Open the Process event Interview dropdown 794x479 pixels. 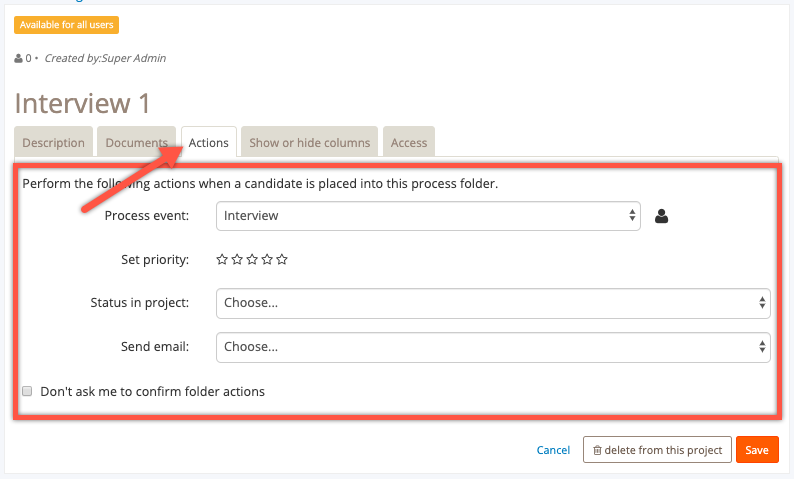(428, 216)
